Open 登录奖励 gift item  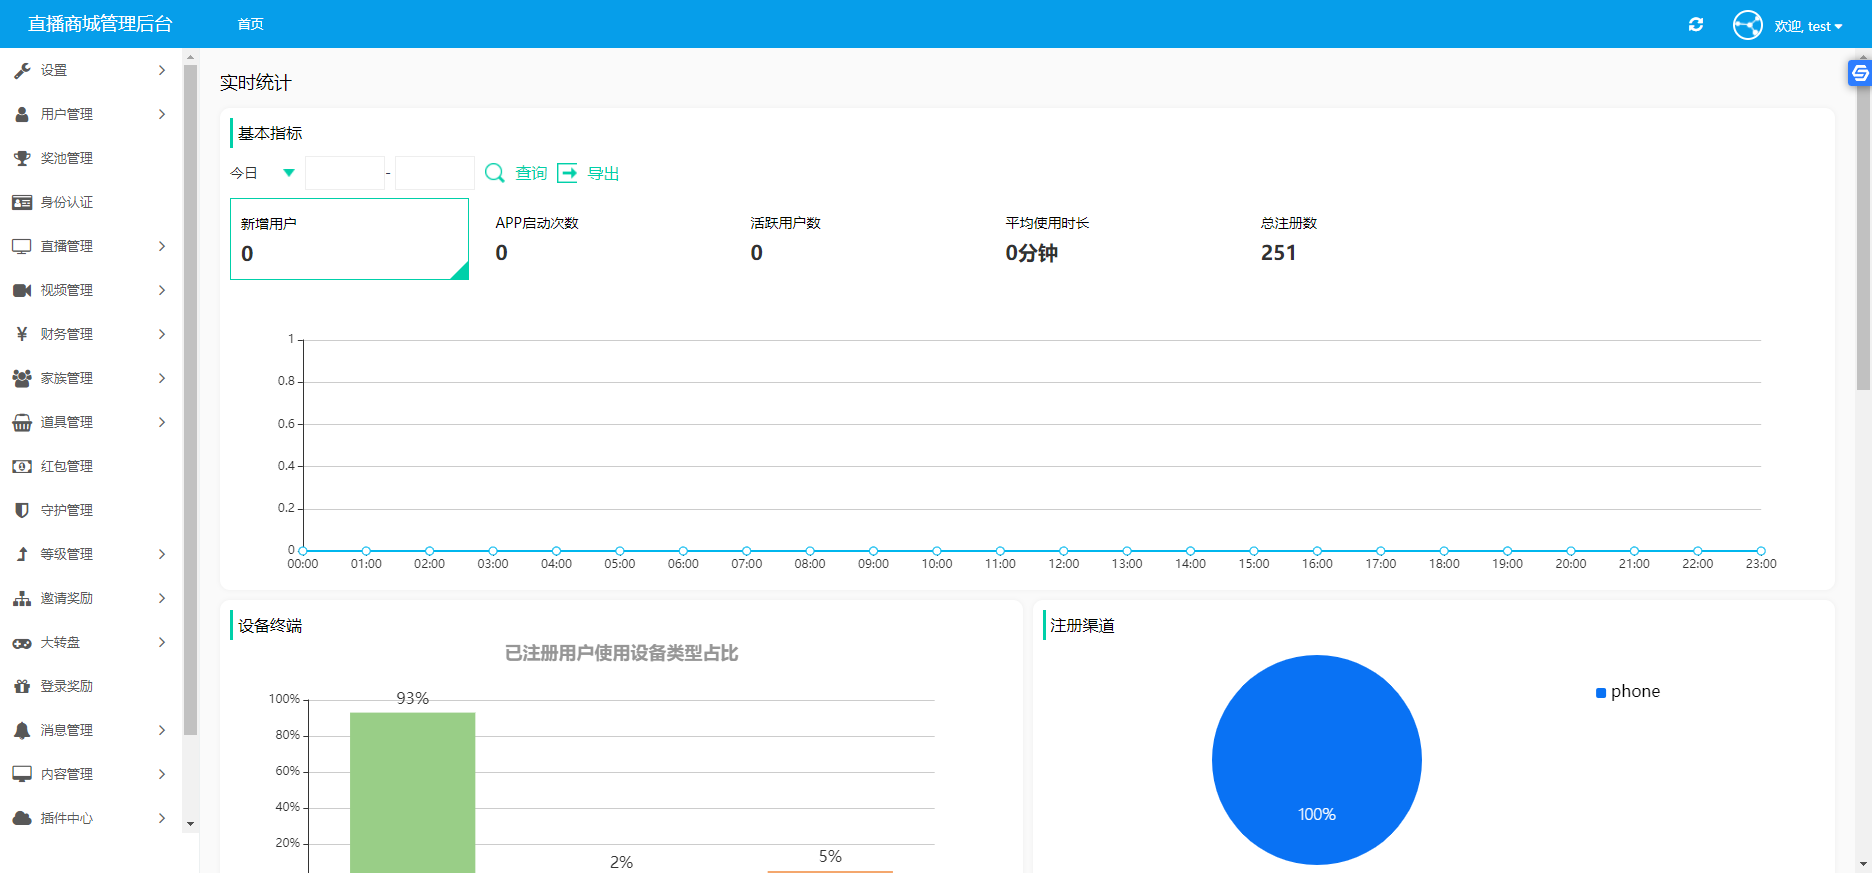coord(66,686)
